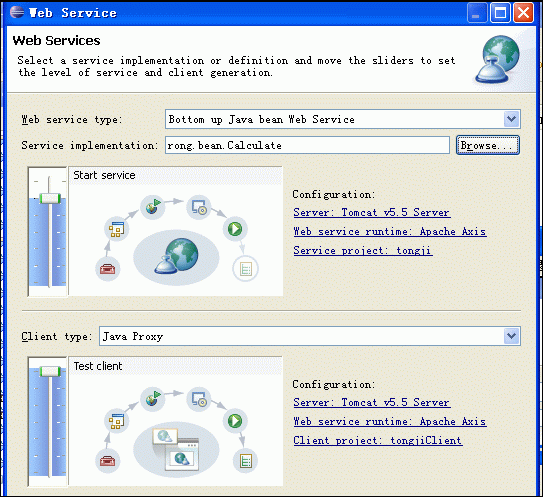Viewport: 543px width, 497px height.
Task: Open service Server: Tomcat v5.5 Server link
Action: coord(372,212)
